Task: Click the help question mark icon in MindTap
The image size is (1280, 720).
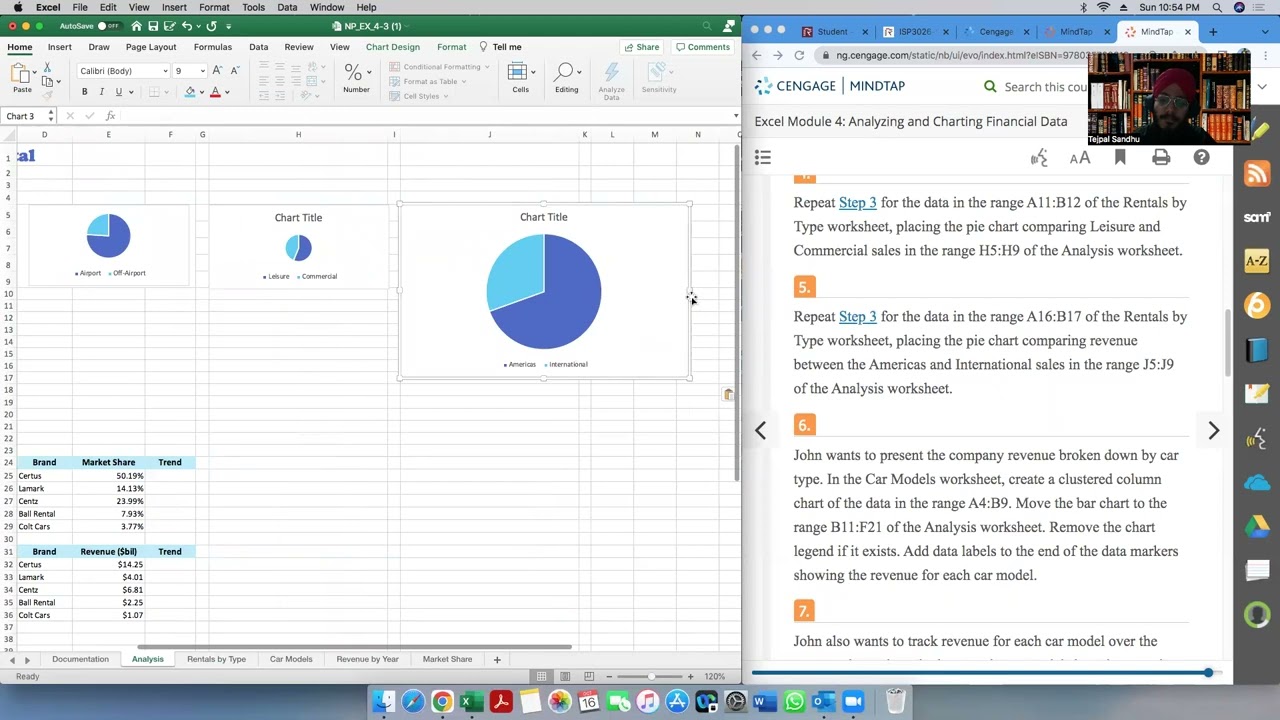Action: coord(1201,157)
